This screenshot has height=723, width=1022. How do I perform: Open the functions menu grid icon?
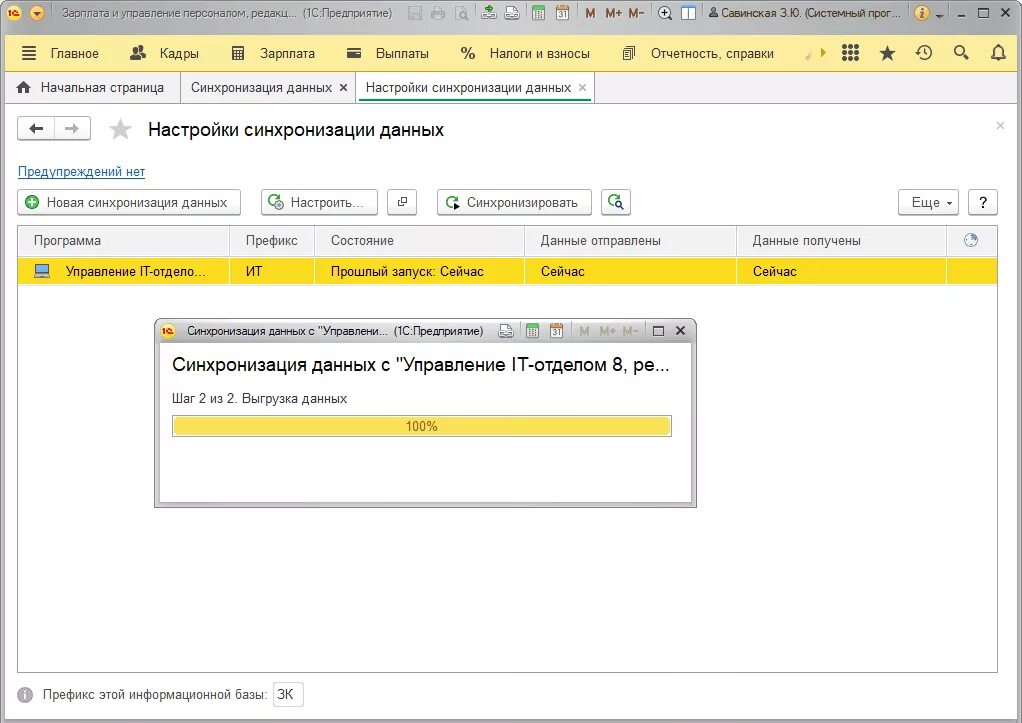pos(850,53)
